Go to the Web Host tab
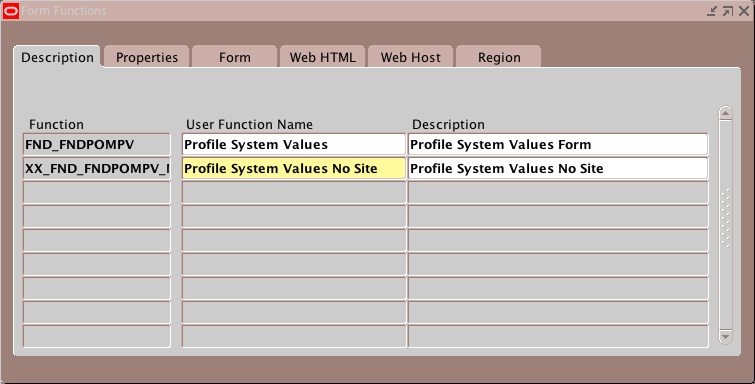The width and height of the screenshot is (755, 384). click(410, 57)
